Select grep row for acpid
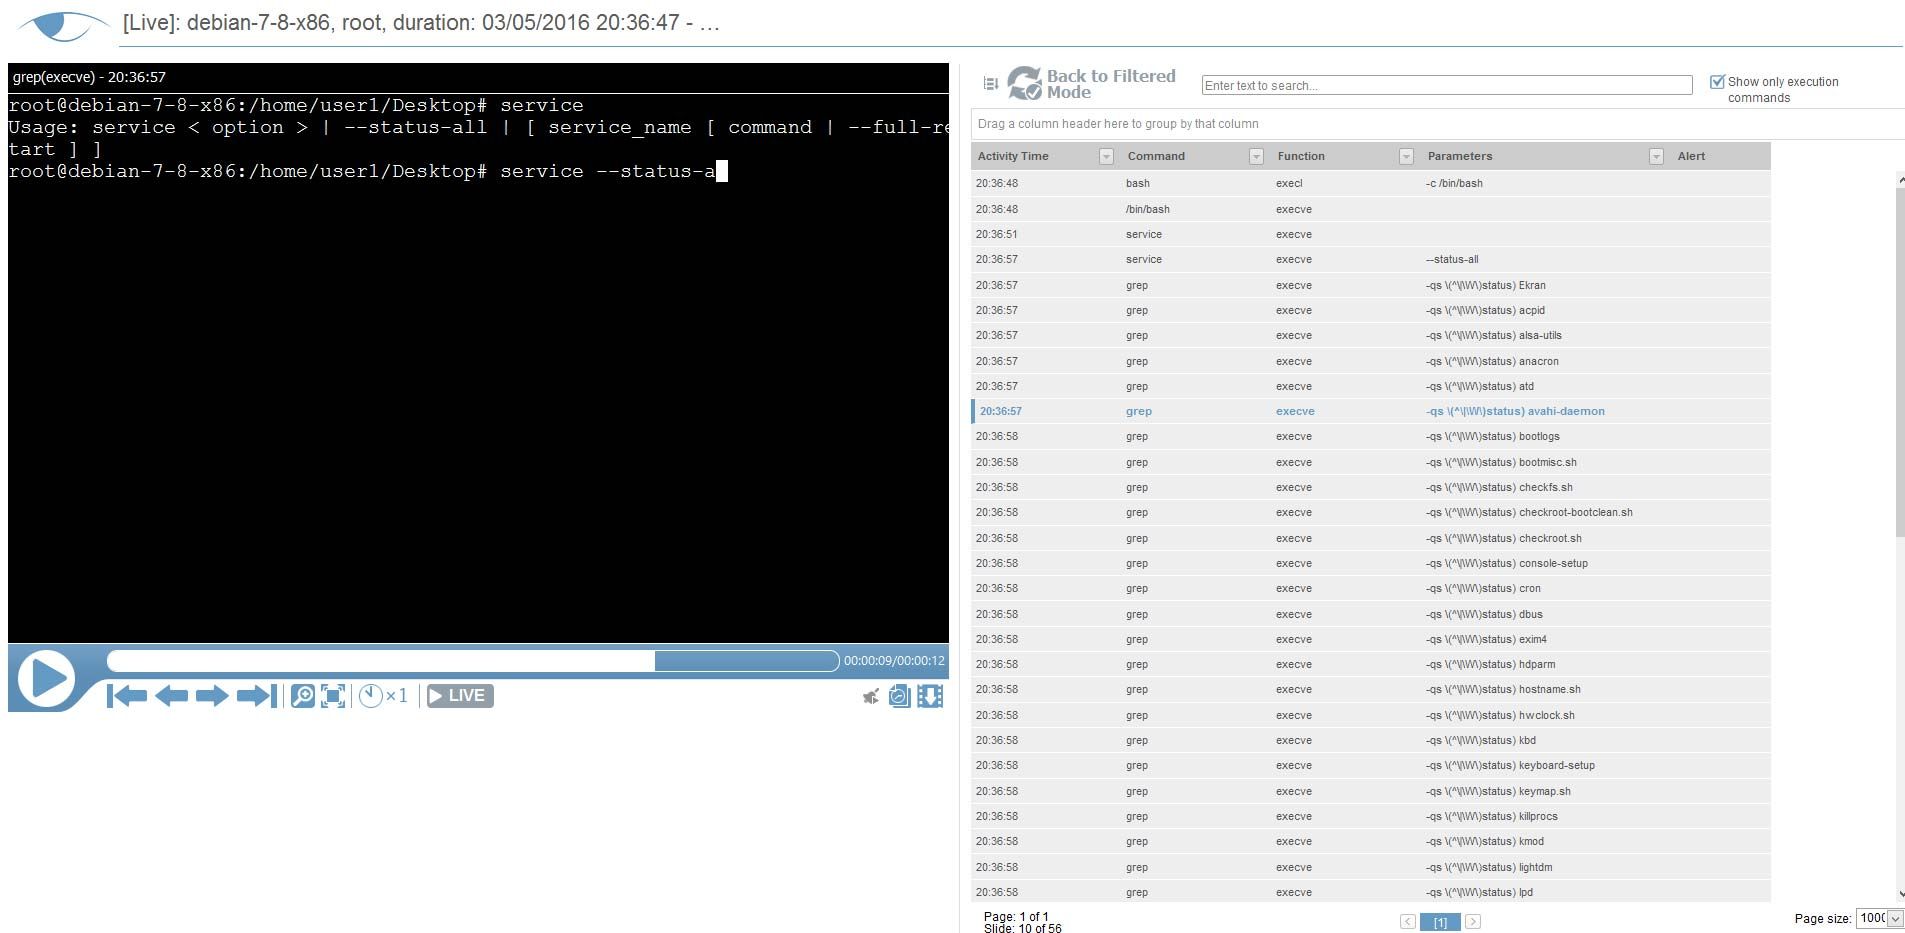1905x933 pixels. coord(1370,310)
